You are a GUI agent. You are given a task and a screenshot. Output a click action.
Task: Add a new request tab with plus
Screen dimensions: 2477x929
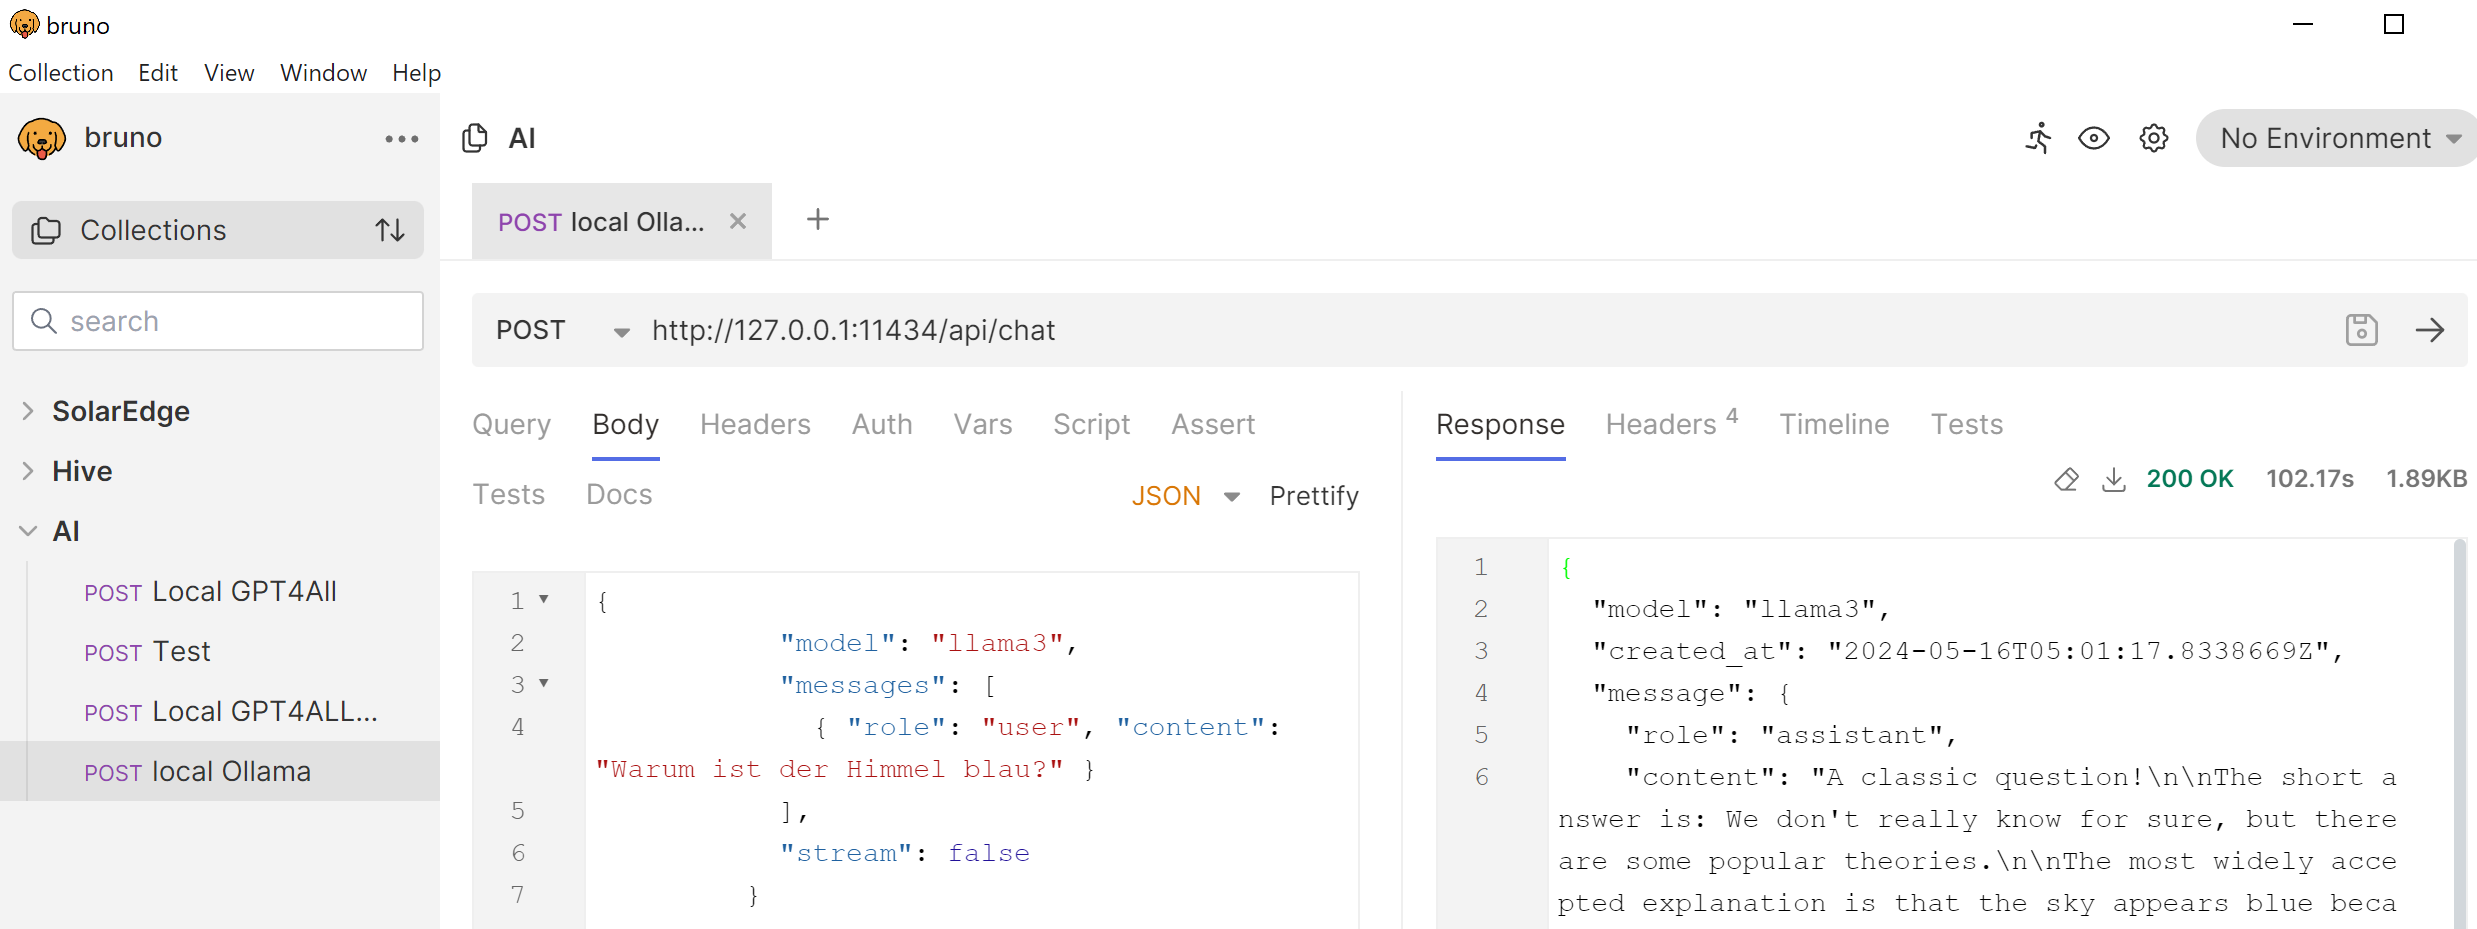pos(818,219)
